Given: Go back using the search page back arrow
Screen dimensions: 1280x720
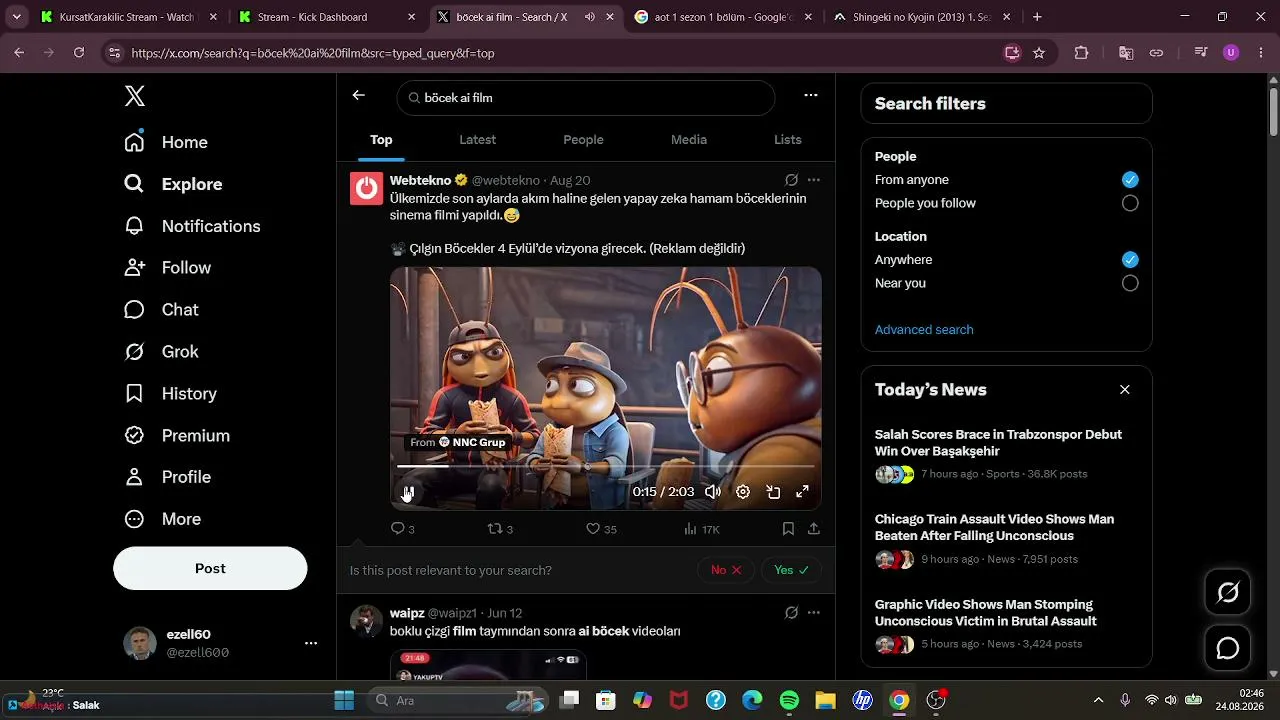Looking at the screenshot, I should [359, 96].
